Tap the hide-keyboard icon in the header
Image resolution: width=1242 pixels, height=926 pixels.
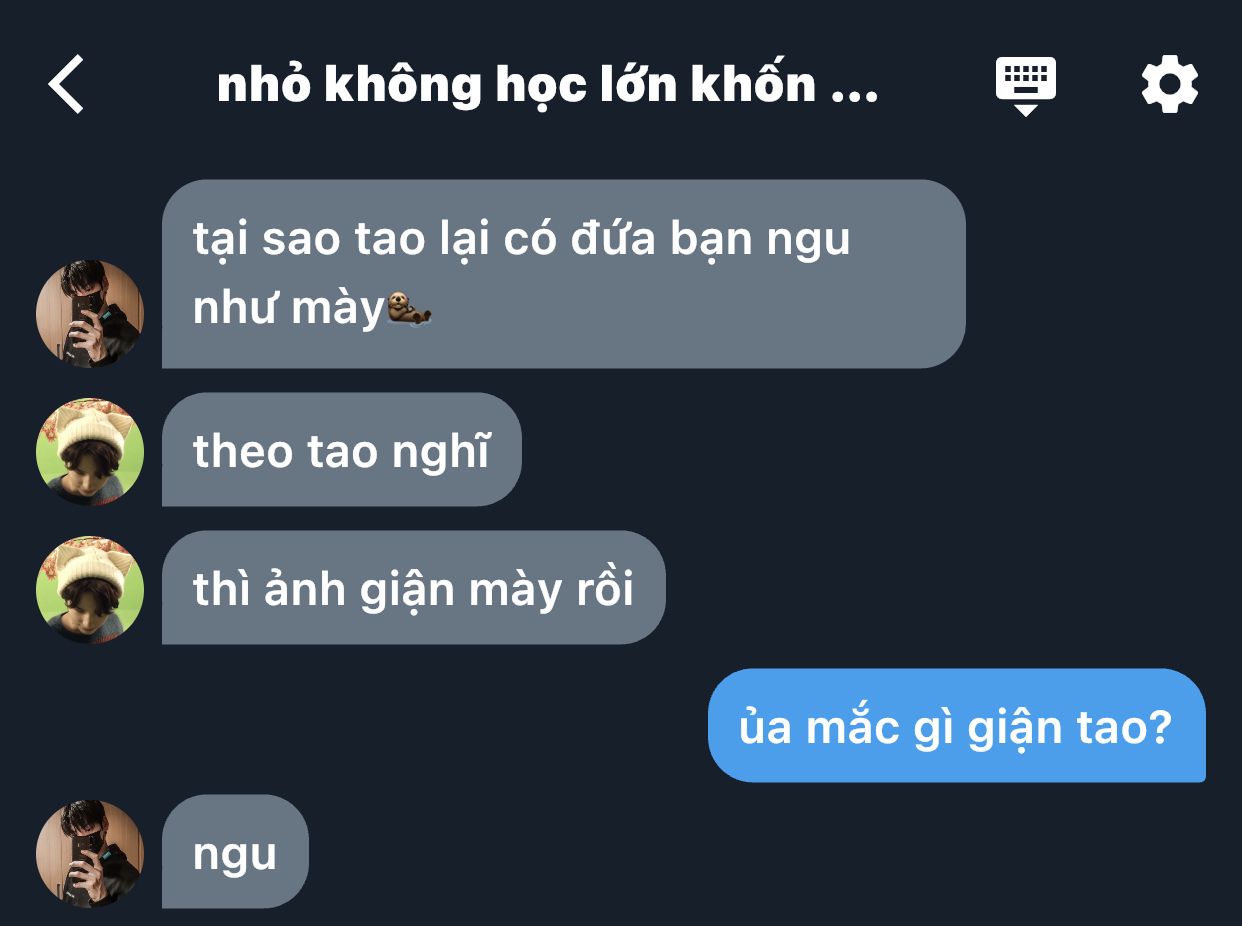(x=1026, y=86)
